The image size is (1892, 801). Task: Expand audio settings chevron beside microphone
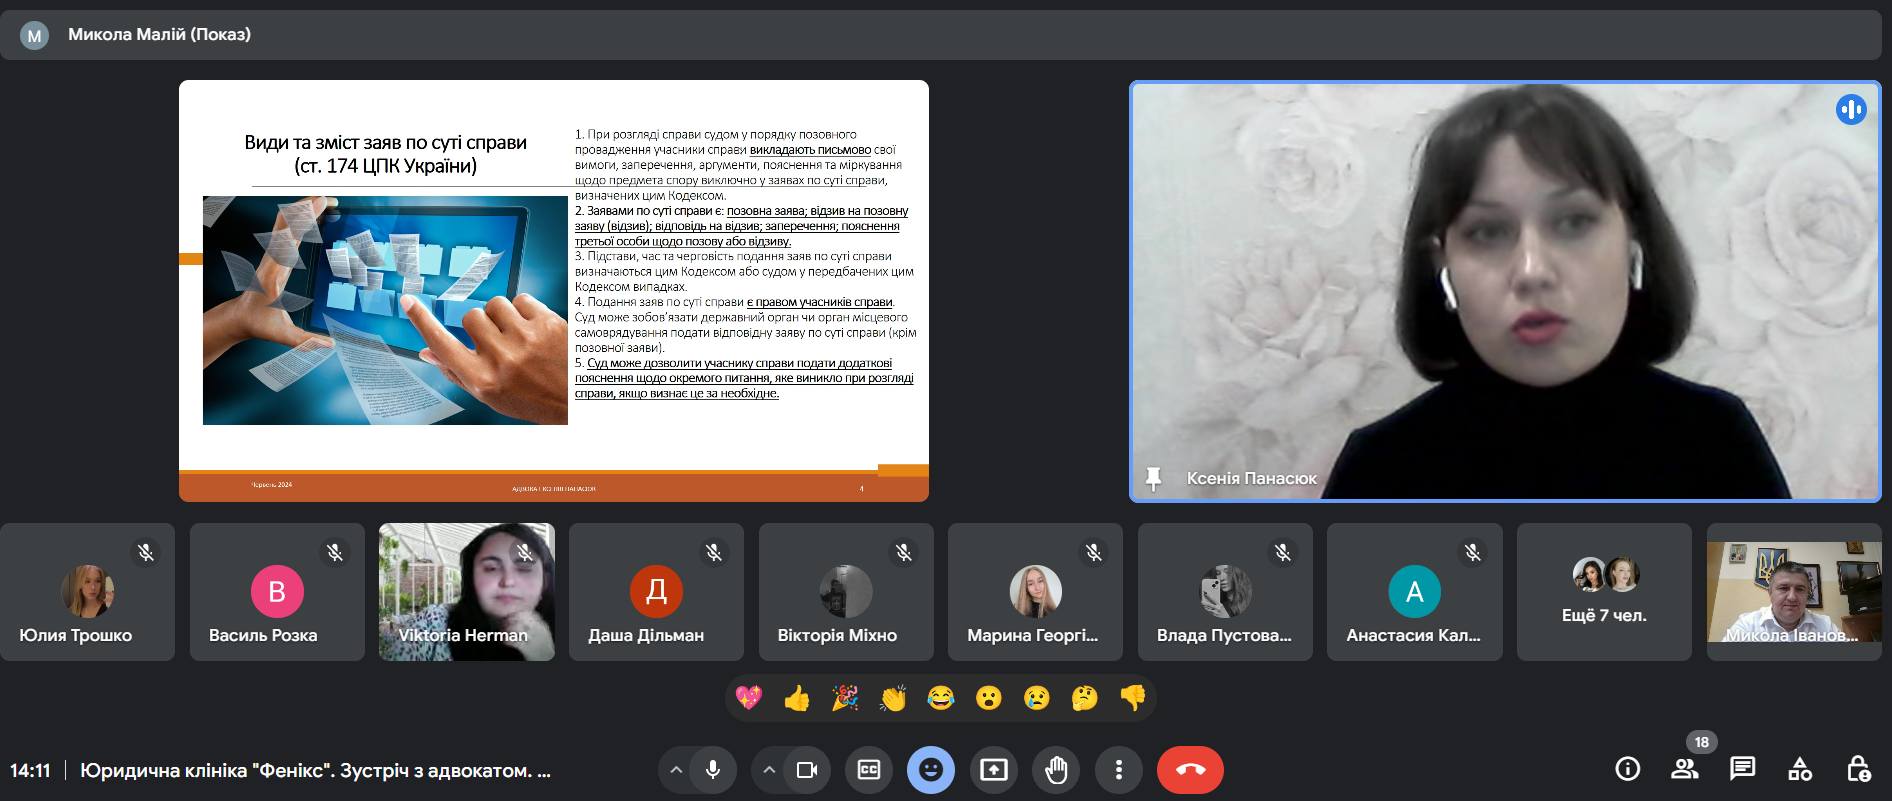point(676,770)
